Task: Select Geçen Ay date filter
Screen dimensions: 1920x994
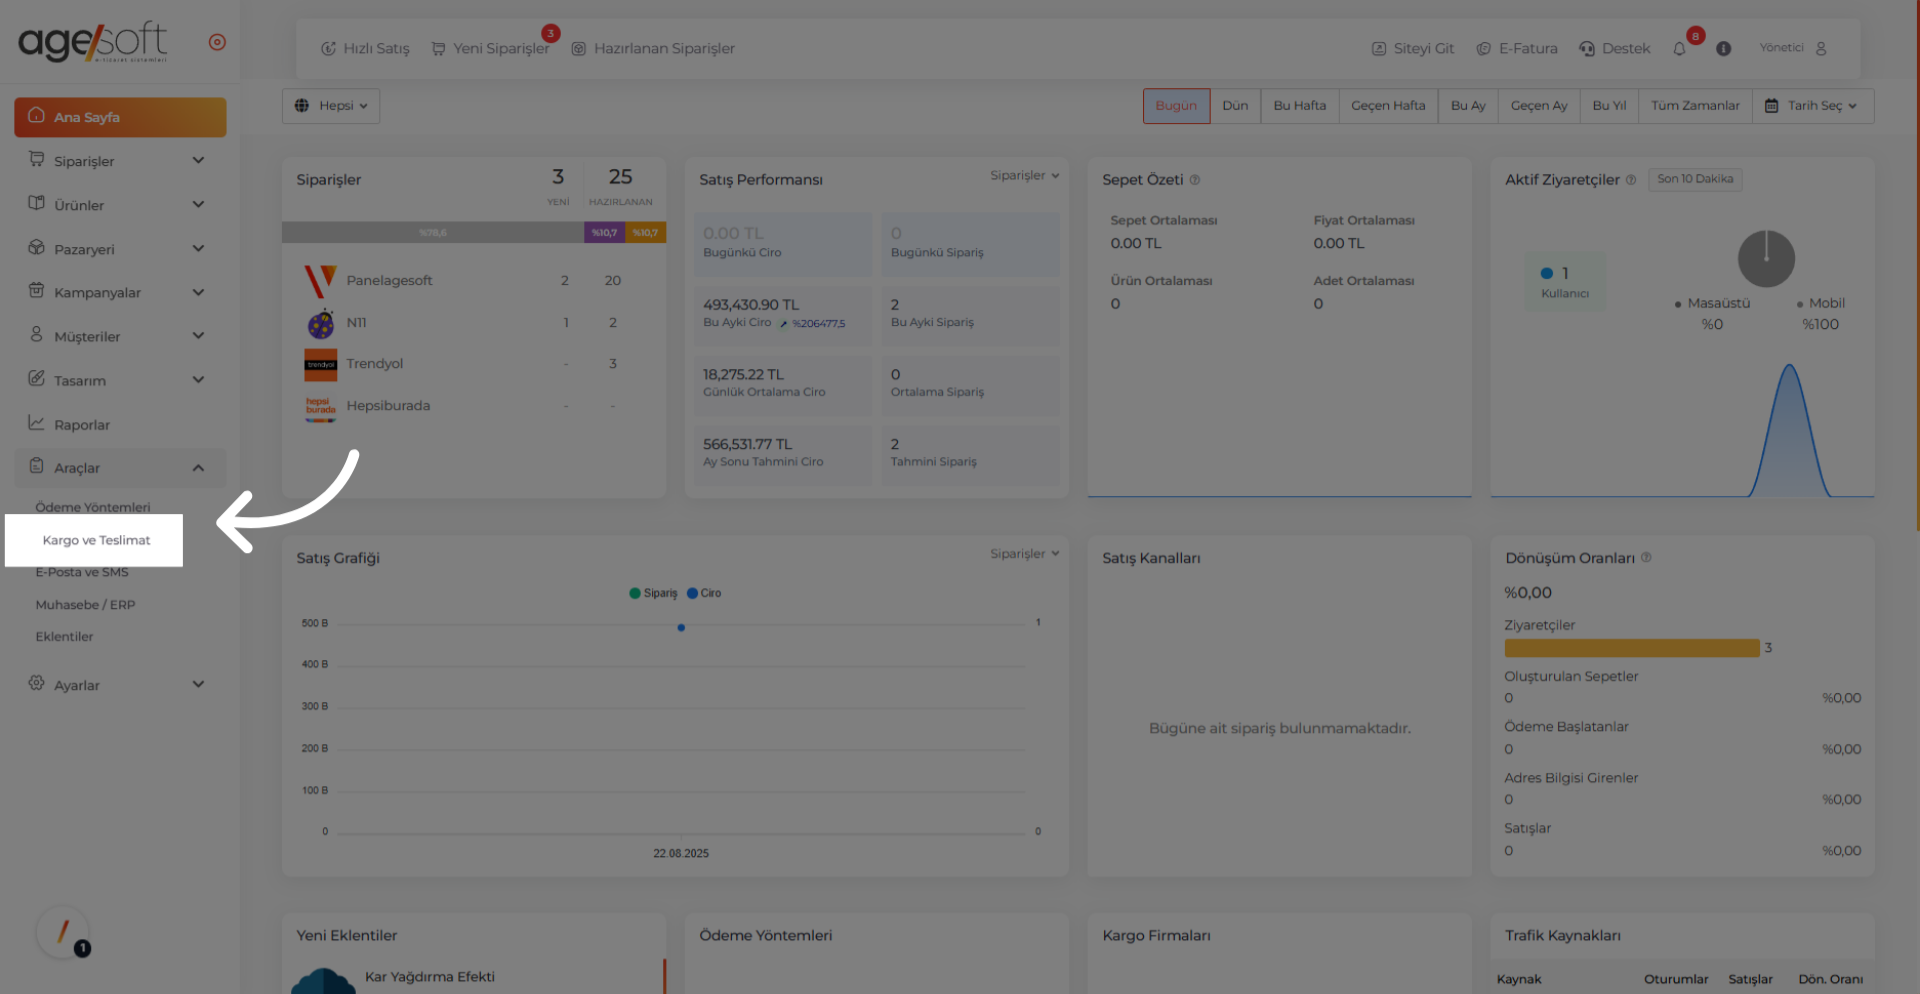Action: point(1539,106)
